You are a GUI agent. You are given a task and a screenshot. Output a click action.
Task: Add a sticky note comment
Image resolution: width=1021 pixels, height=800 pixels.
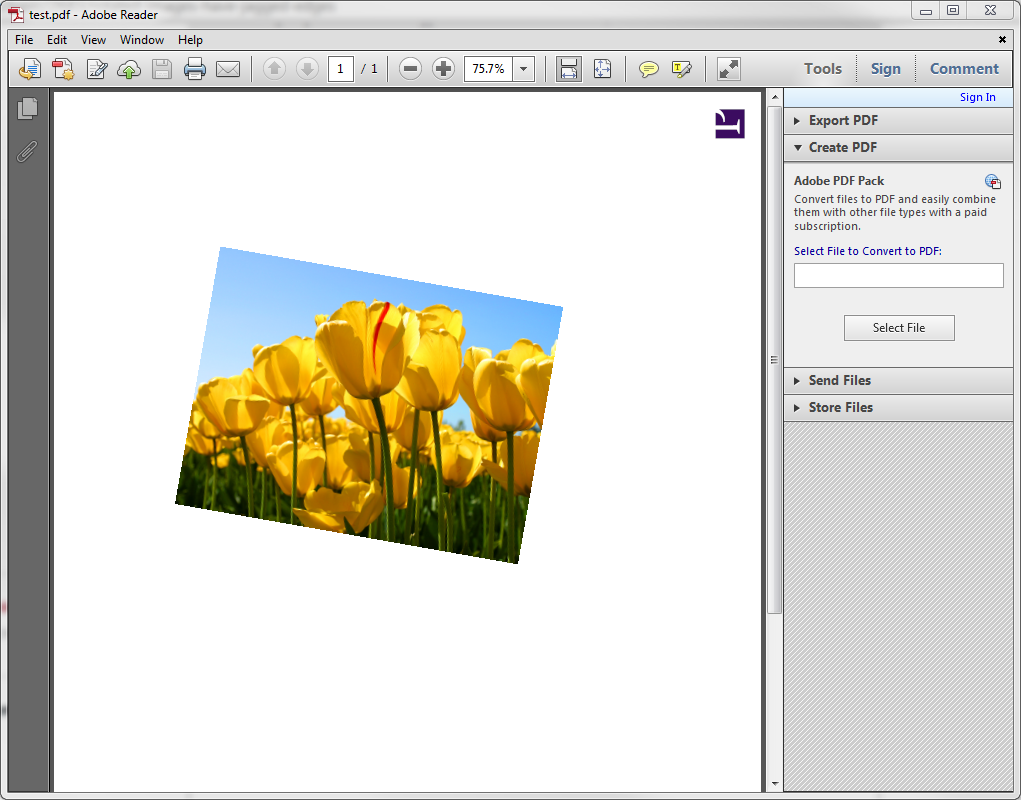649,69
